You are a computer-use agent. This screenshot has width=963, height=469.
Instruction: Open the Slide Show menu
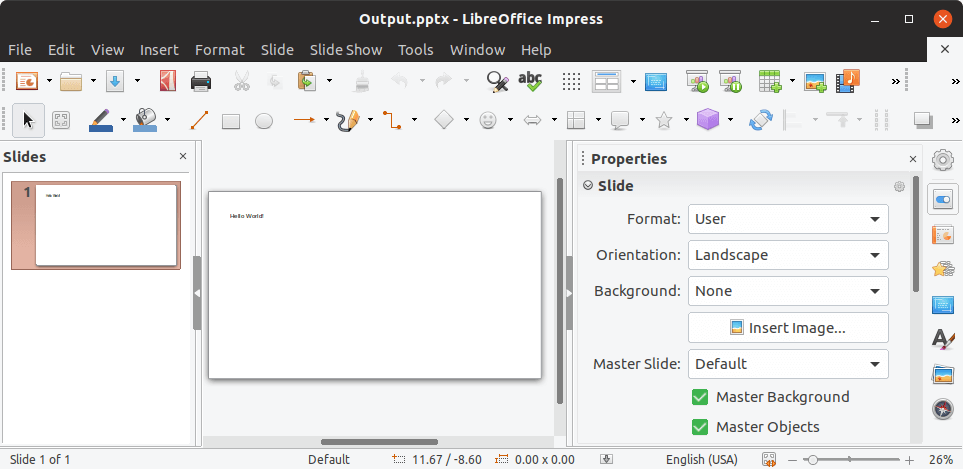point(345,50)
